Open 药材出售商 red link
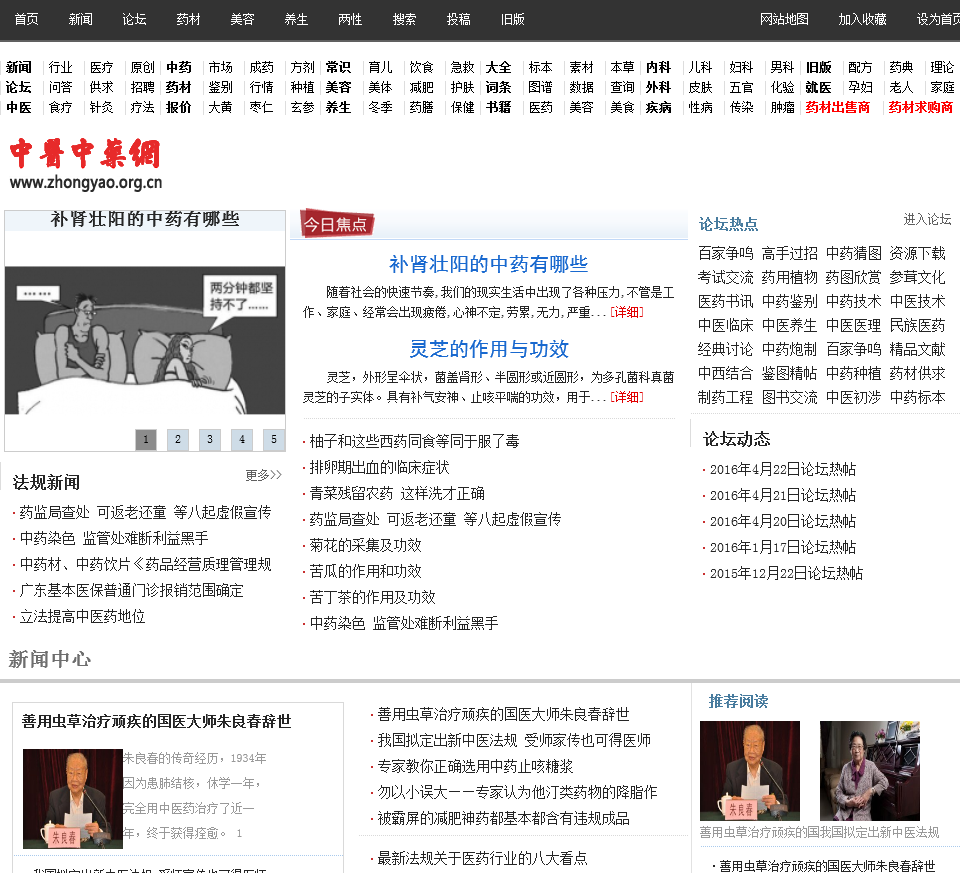 tap(837, 107)
